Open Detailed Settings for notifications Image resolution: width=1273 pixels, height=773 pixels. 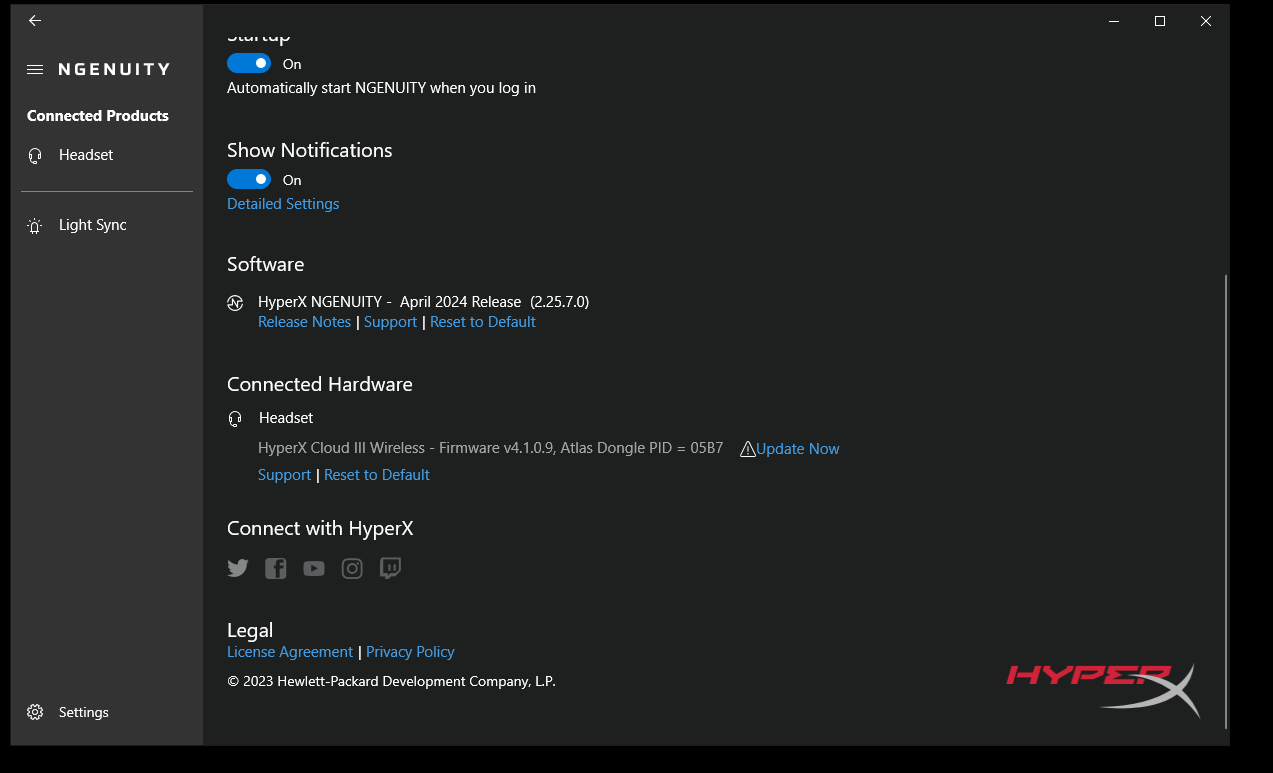283,204
